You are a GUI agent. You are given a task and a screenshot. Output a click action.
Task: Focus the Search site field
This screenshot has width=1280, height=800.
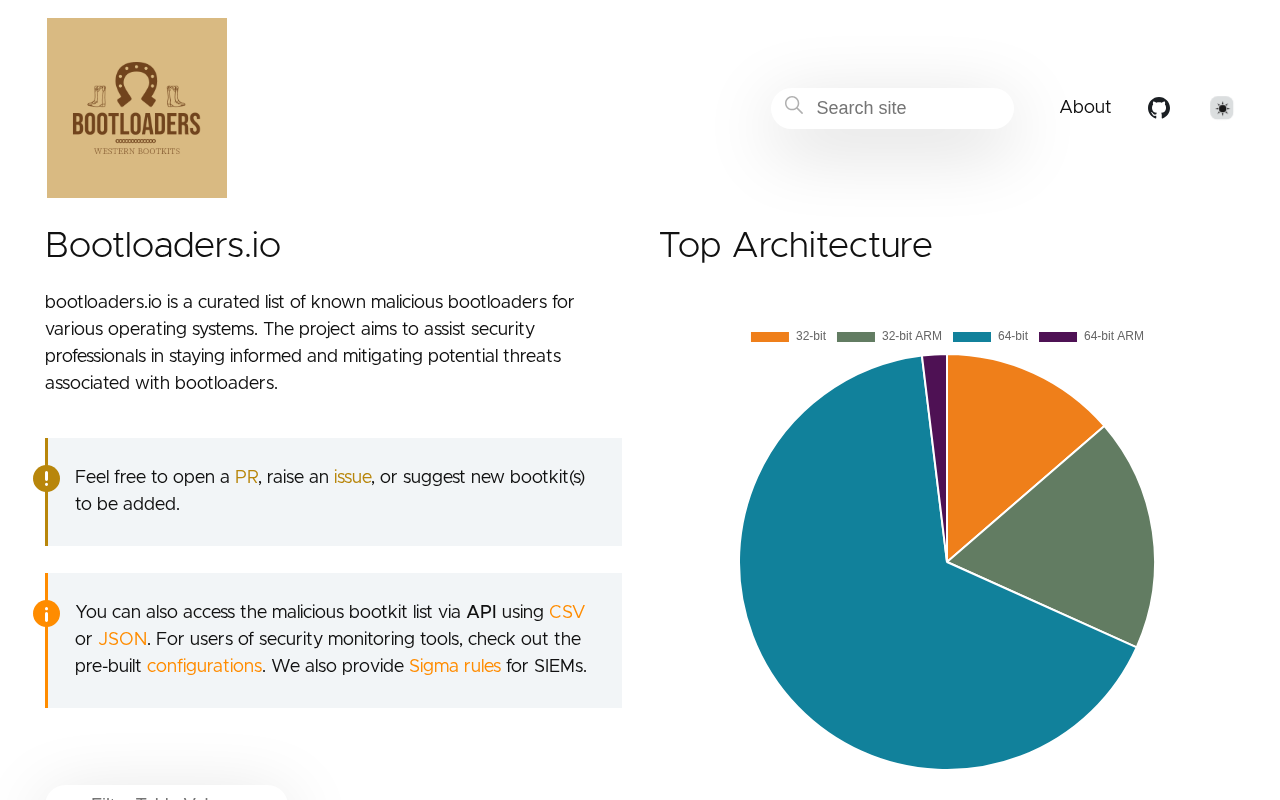(x=905, y=108)
